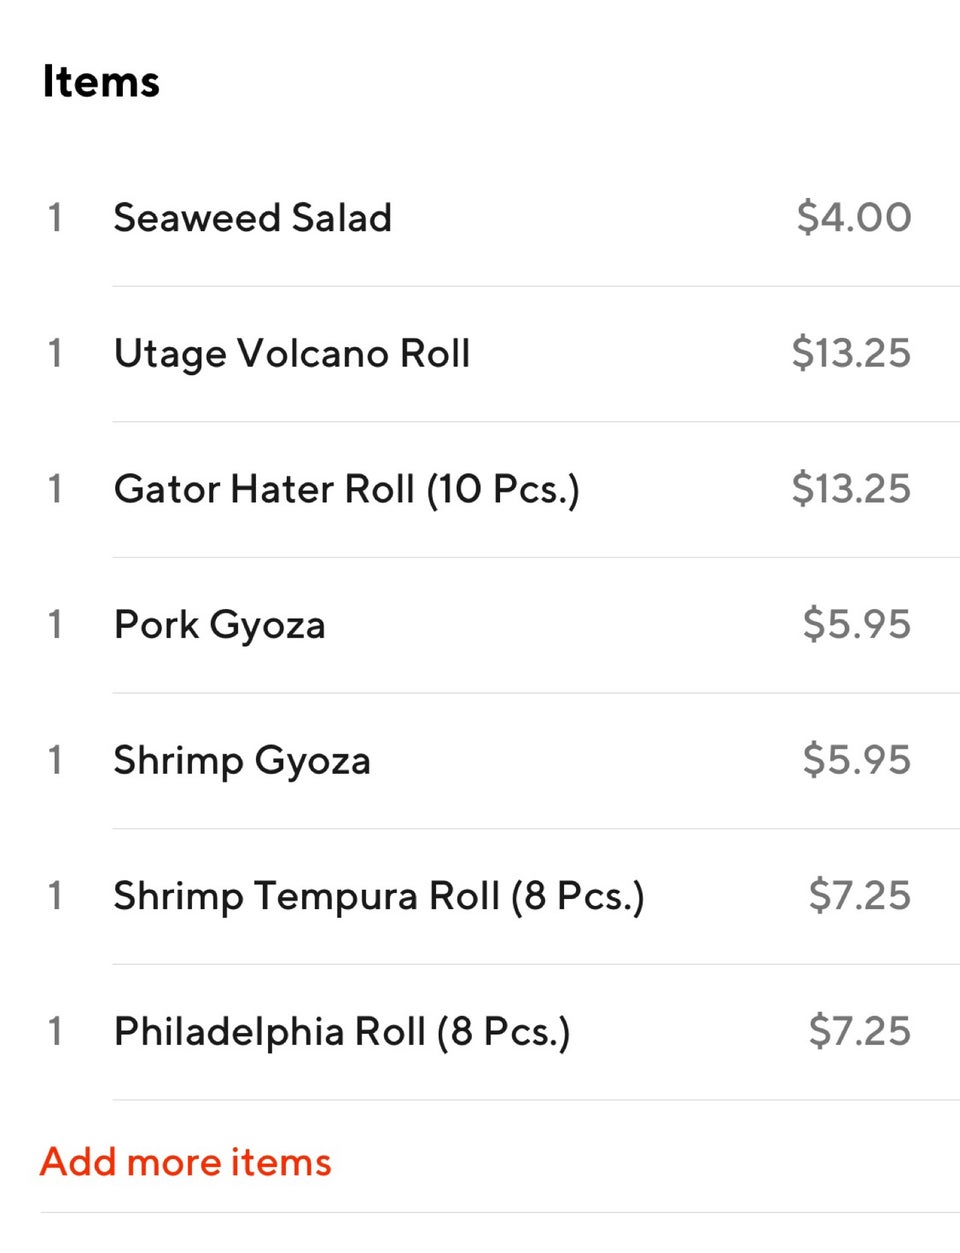Image resolution: width=960 pixels, height=1253 pixels.
Task: Tap the quantity beside Gator Hater Roll
Action: 55,490
